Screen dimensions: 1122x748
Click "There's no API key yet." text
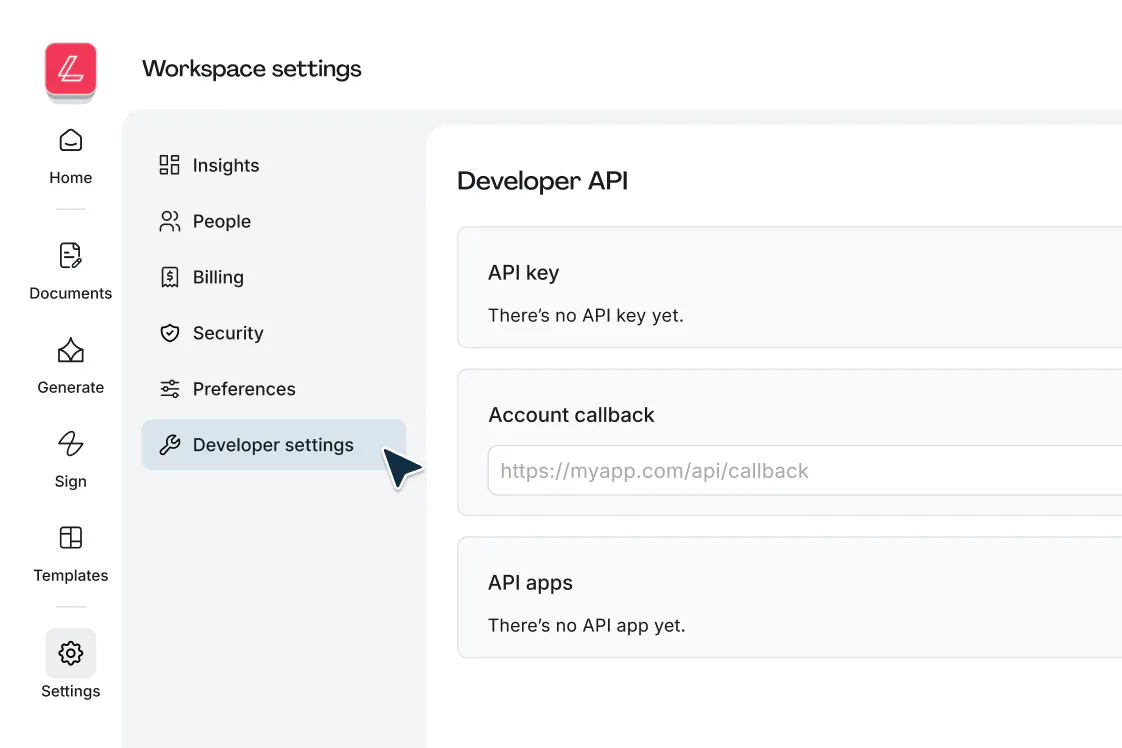tap(586, 316)
